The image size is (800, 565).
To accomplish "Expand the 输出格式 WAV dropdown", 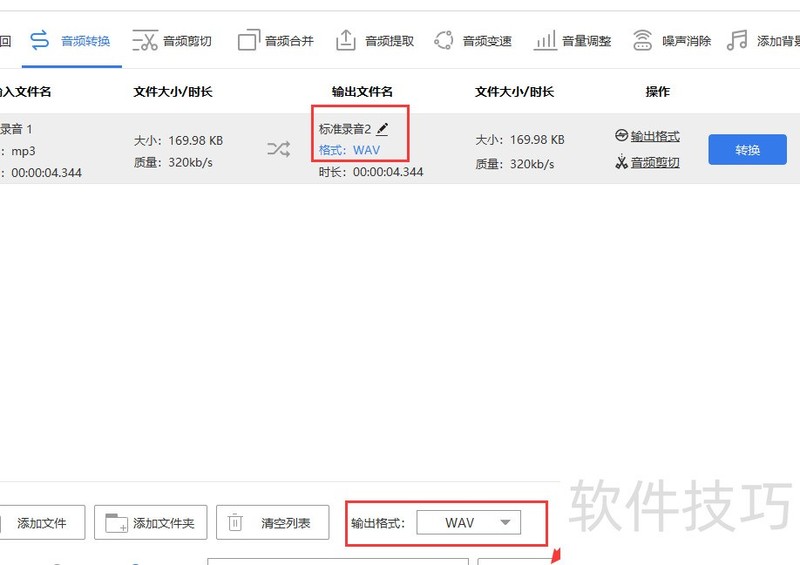I will (469, 523).
